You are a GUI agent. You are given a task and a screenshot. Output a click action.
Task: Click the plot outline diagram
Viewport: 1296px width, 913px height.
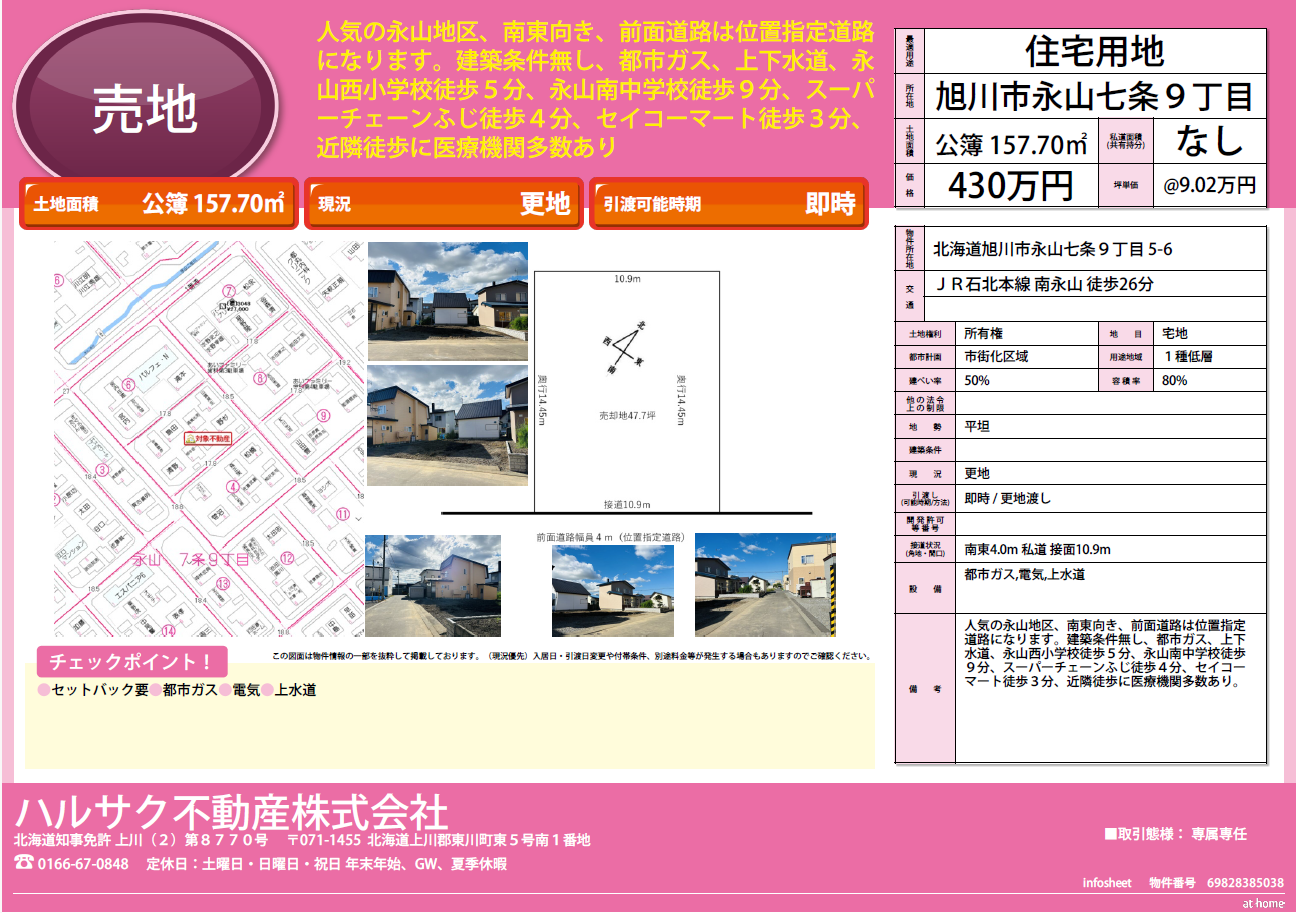click(627, 392)
